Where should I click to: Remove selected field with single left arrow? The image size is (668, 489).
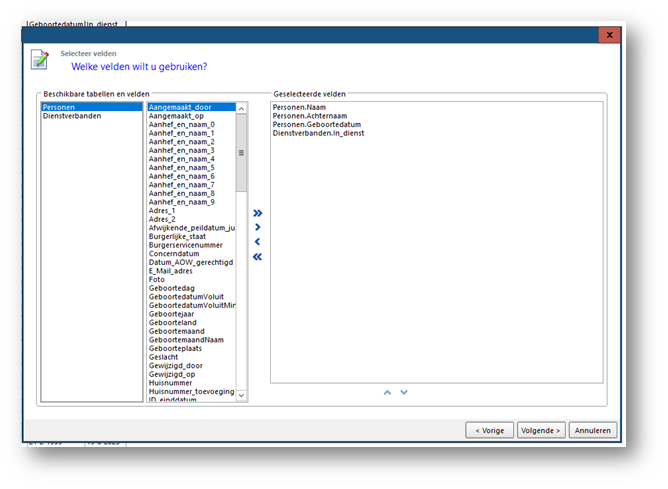(257, 242)
